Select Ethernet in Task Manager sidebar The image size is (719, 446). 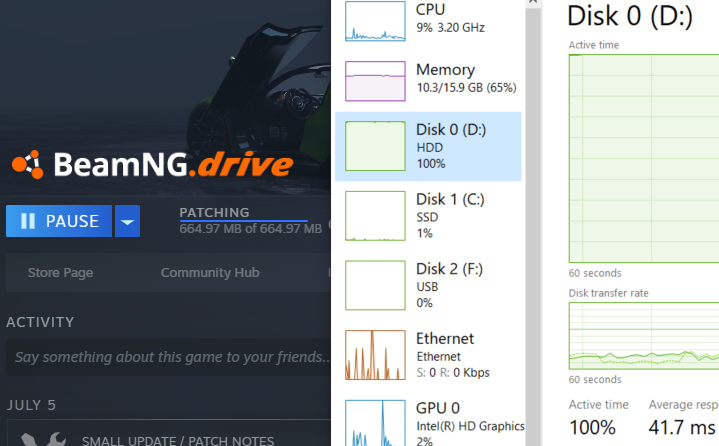tap(428, 355)
